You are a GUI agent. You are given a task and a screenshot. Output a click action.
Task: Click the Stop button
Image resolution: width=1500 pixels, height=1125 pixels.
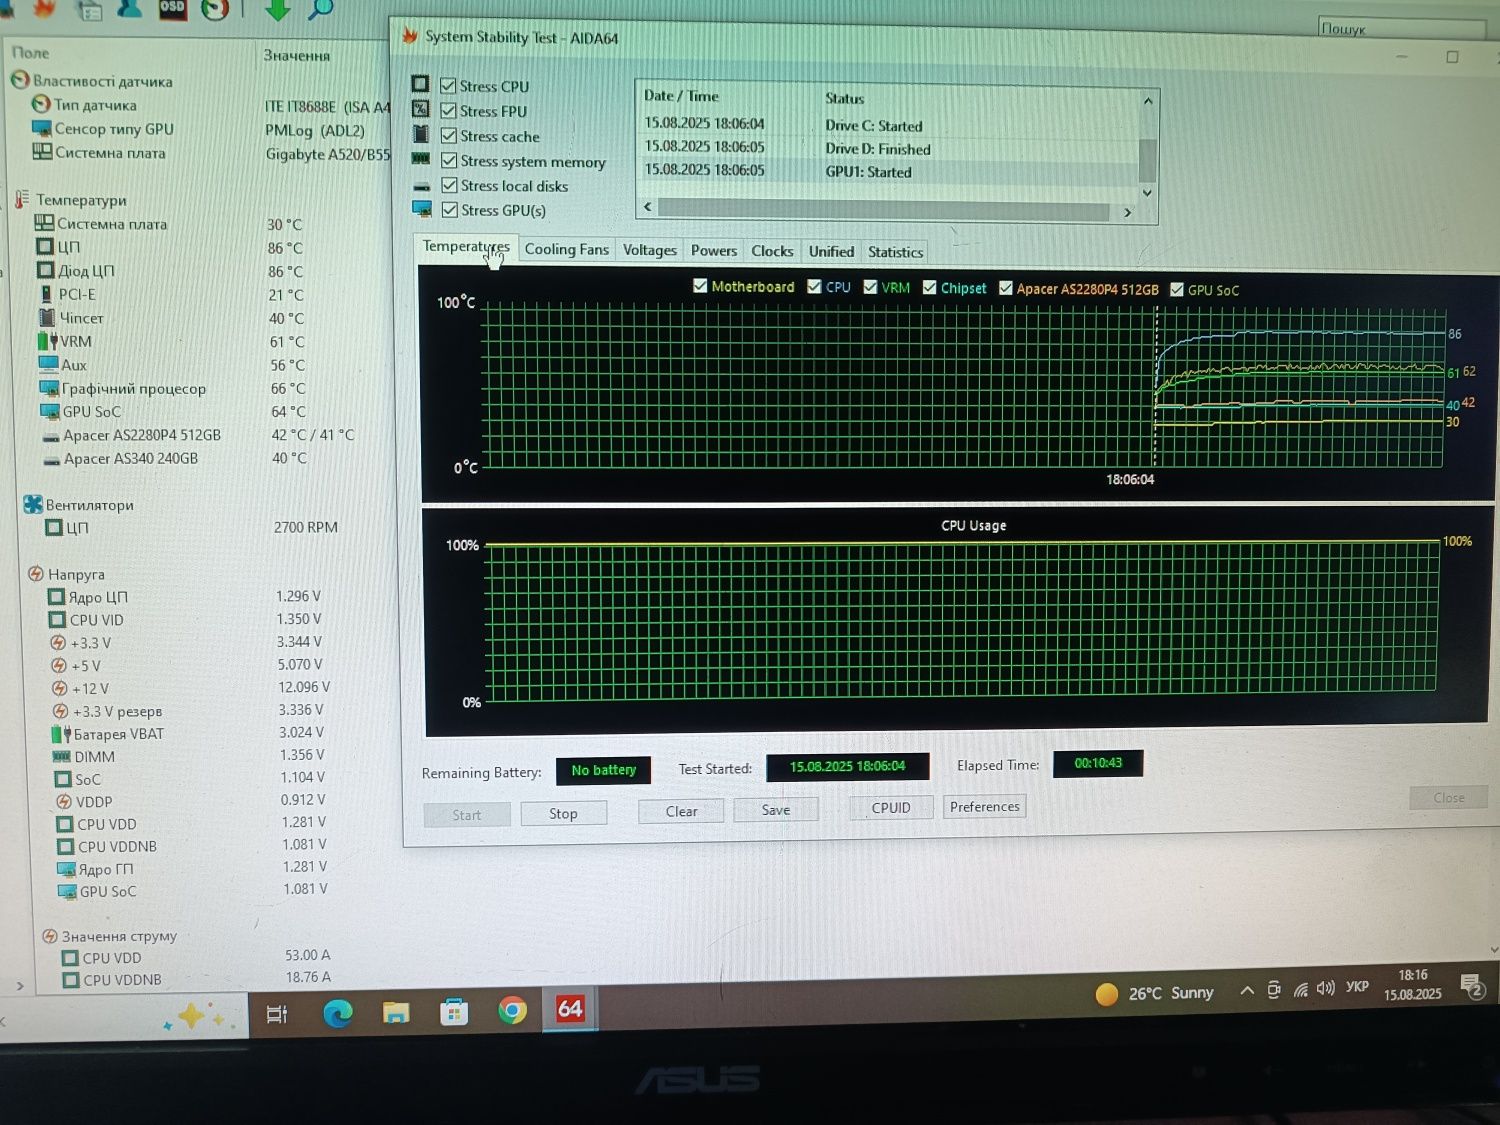(x=563, y=814)
